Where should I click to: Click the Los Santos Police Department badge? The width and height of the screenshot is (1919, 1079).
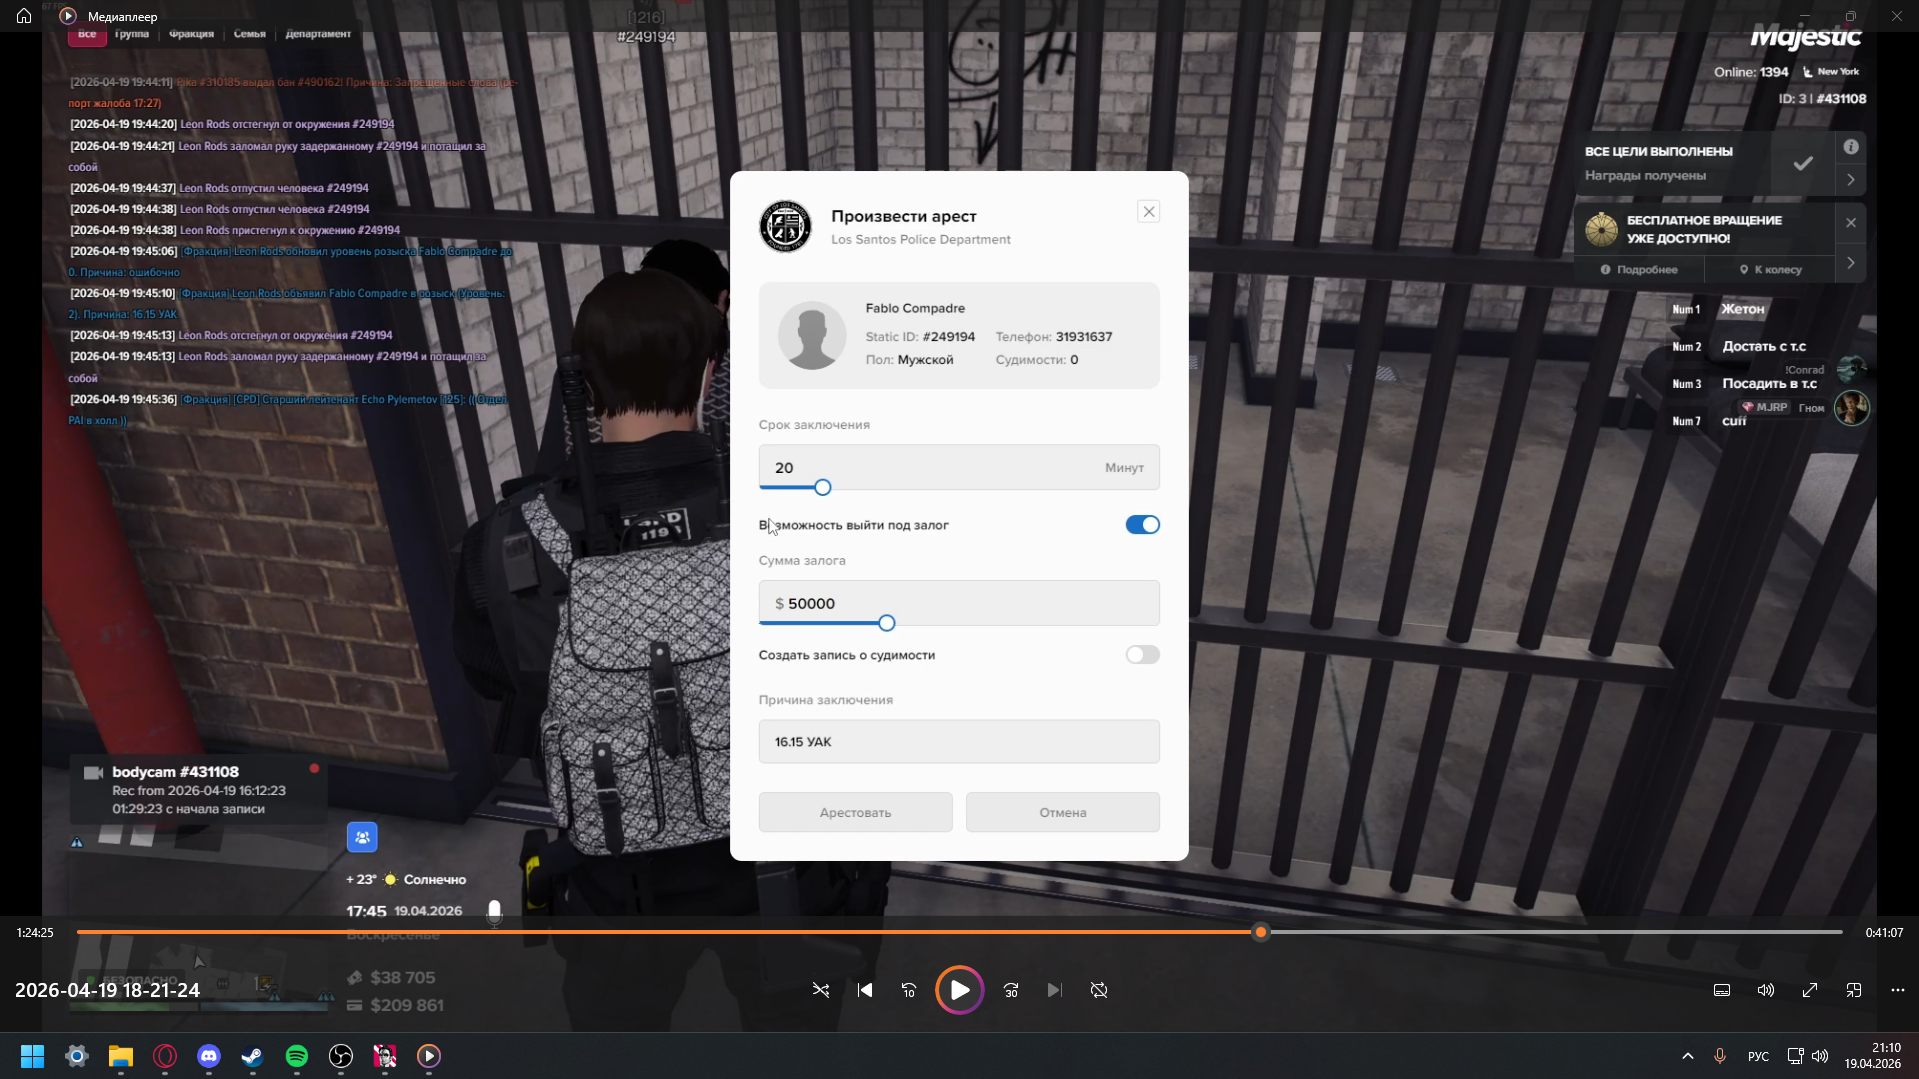[785, 226]
